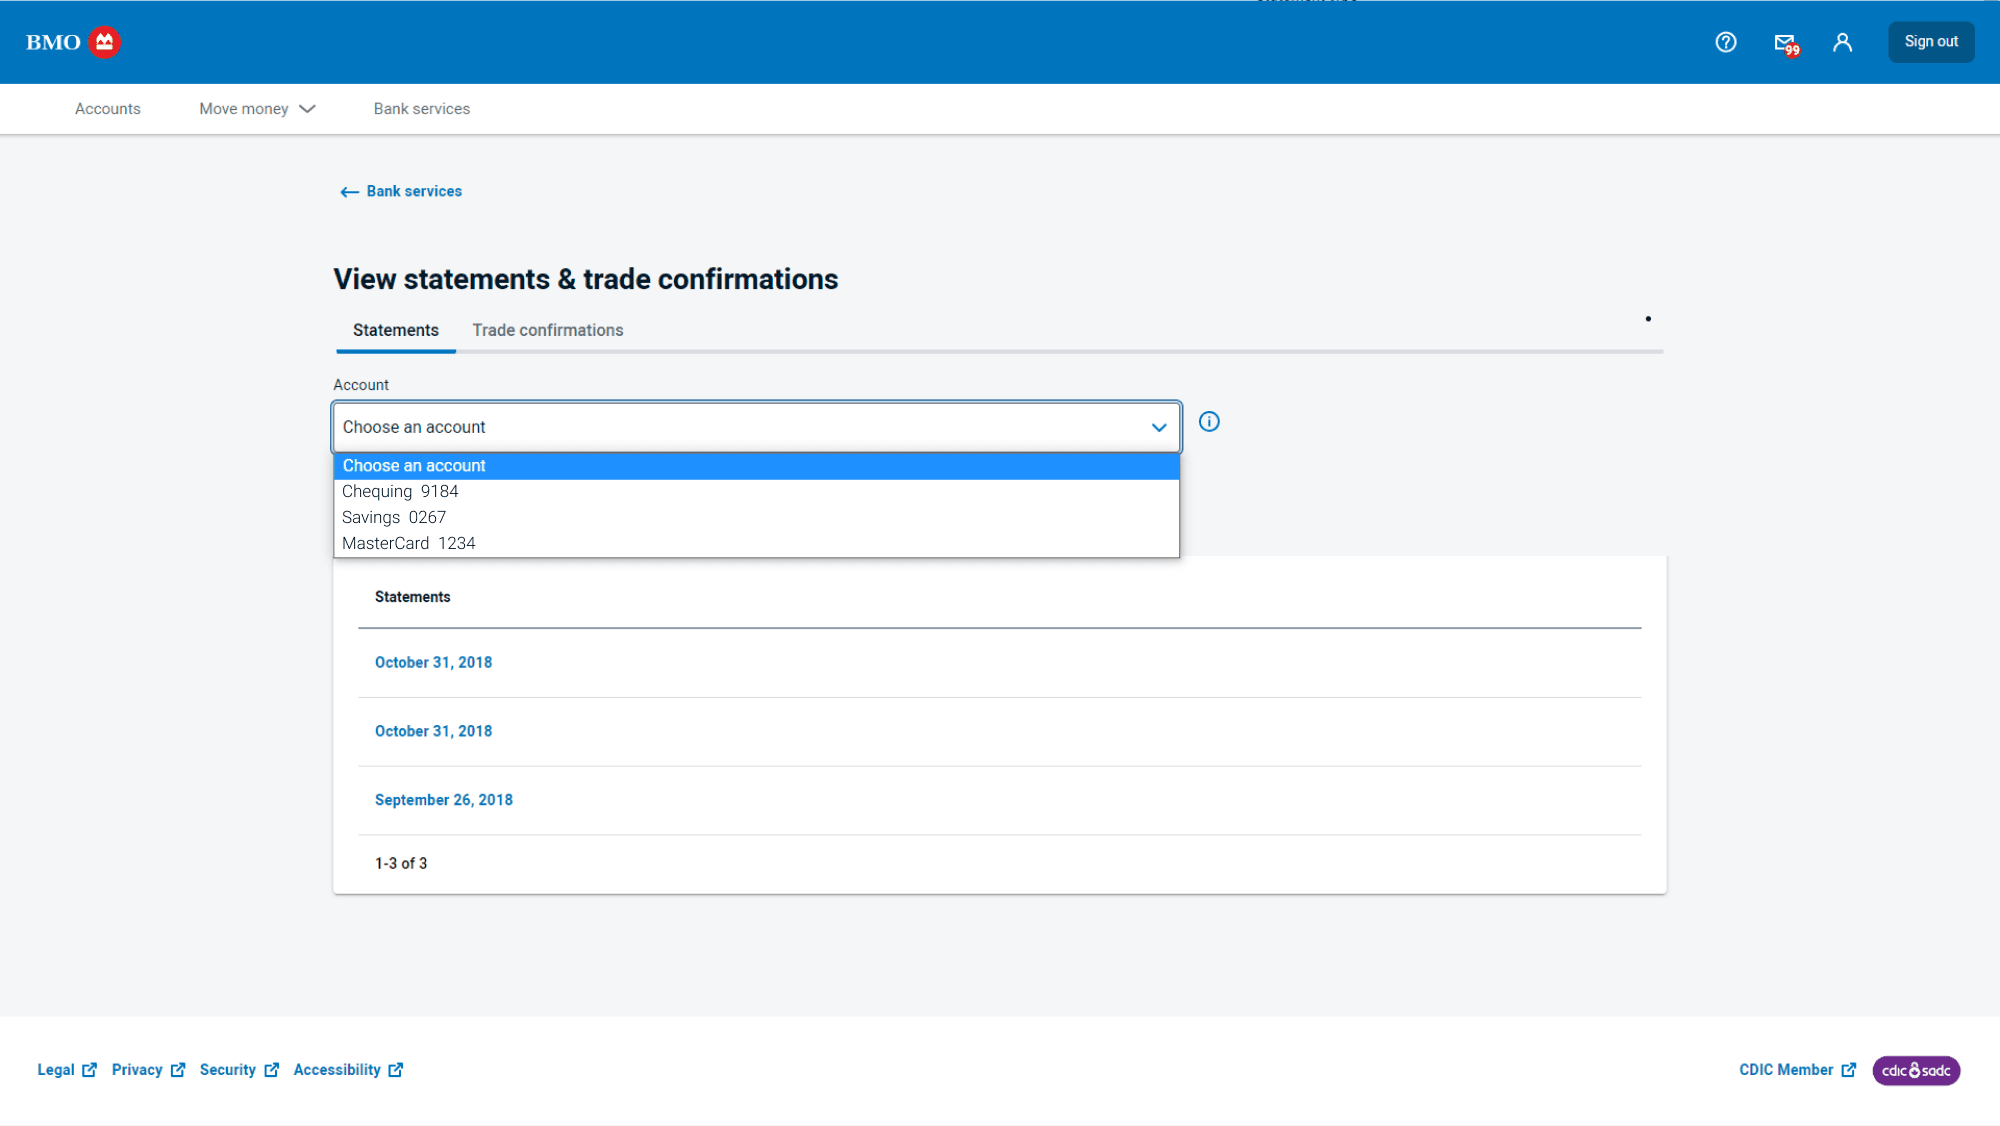
Task: Open the help question mark icon
Action: pos(1726,42)
